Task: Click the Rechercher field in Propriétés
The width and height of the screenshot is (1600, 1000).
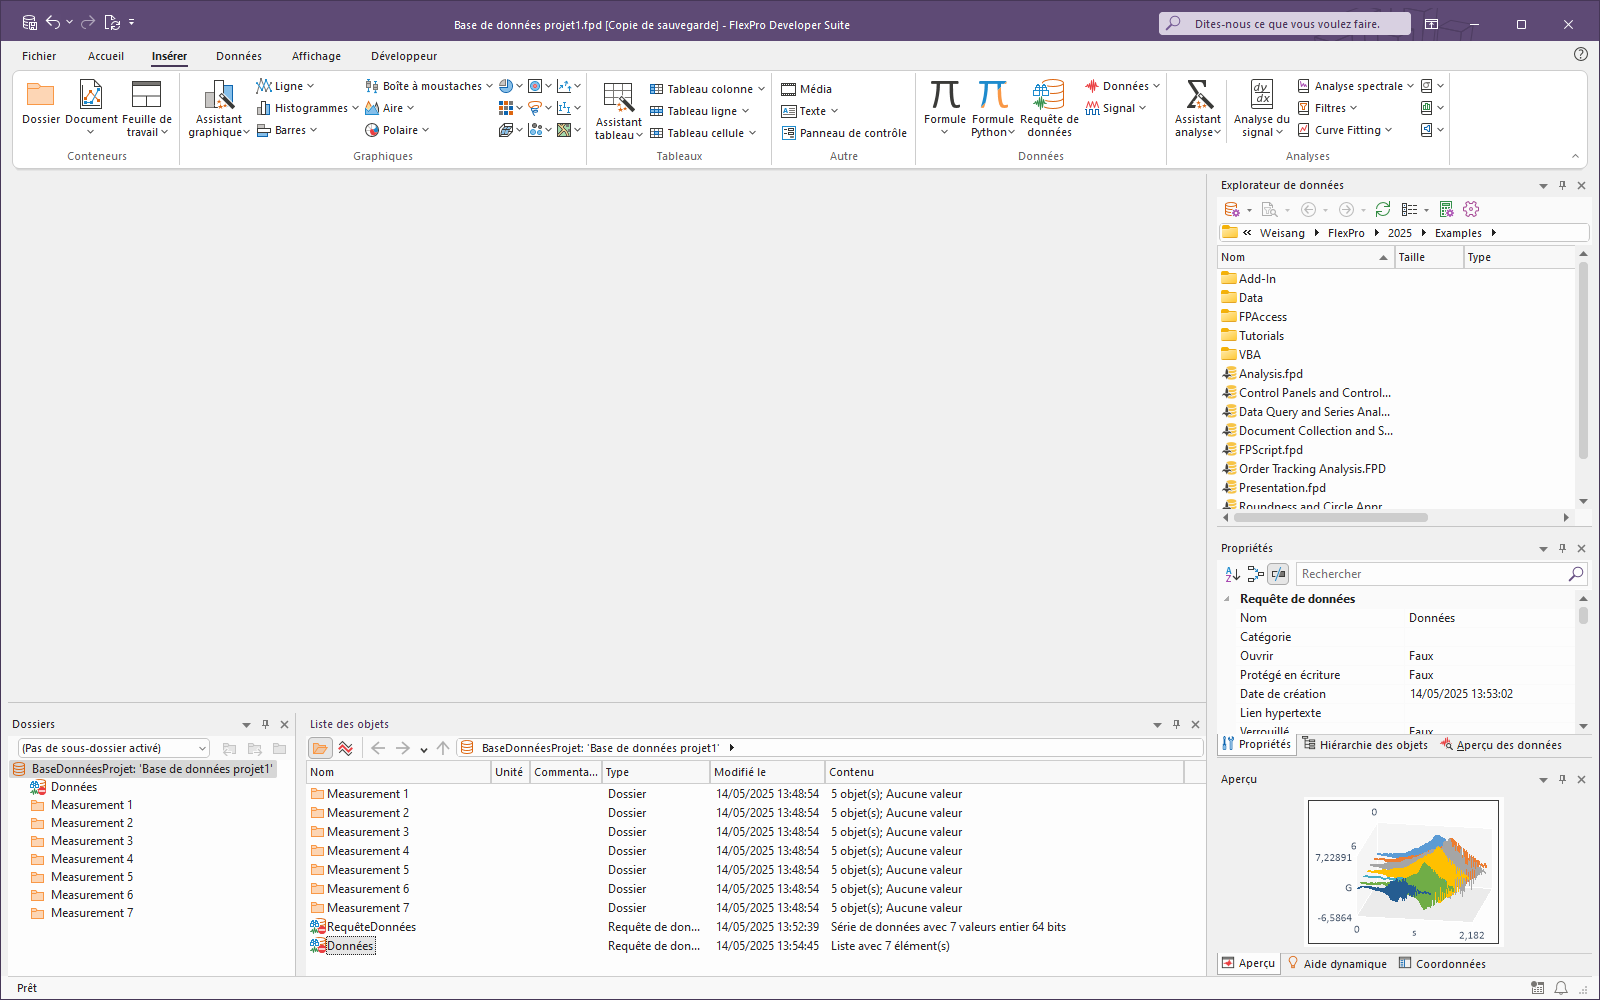Action: [1430, 574]
